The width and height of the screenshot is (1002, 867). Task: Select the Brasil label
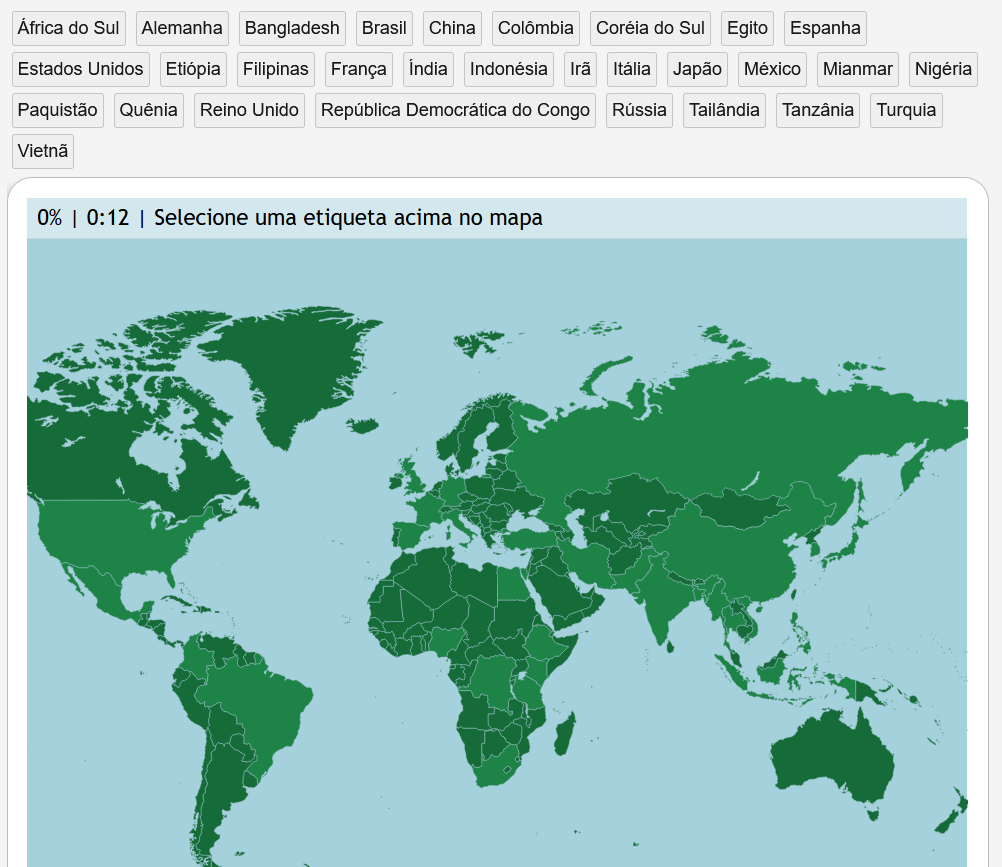384,28
